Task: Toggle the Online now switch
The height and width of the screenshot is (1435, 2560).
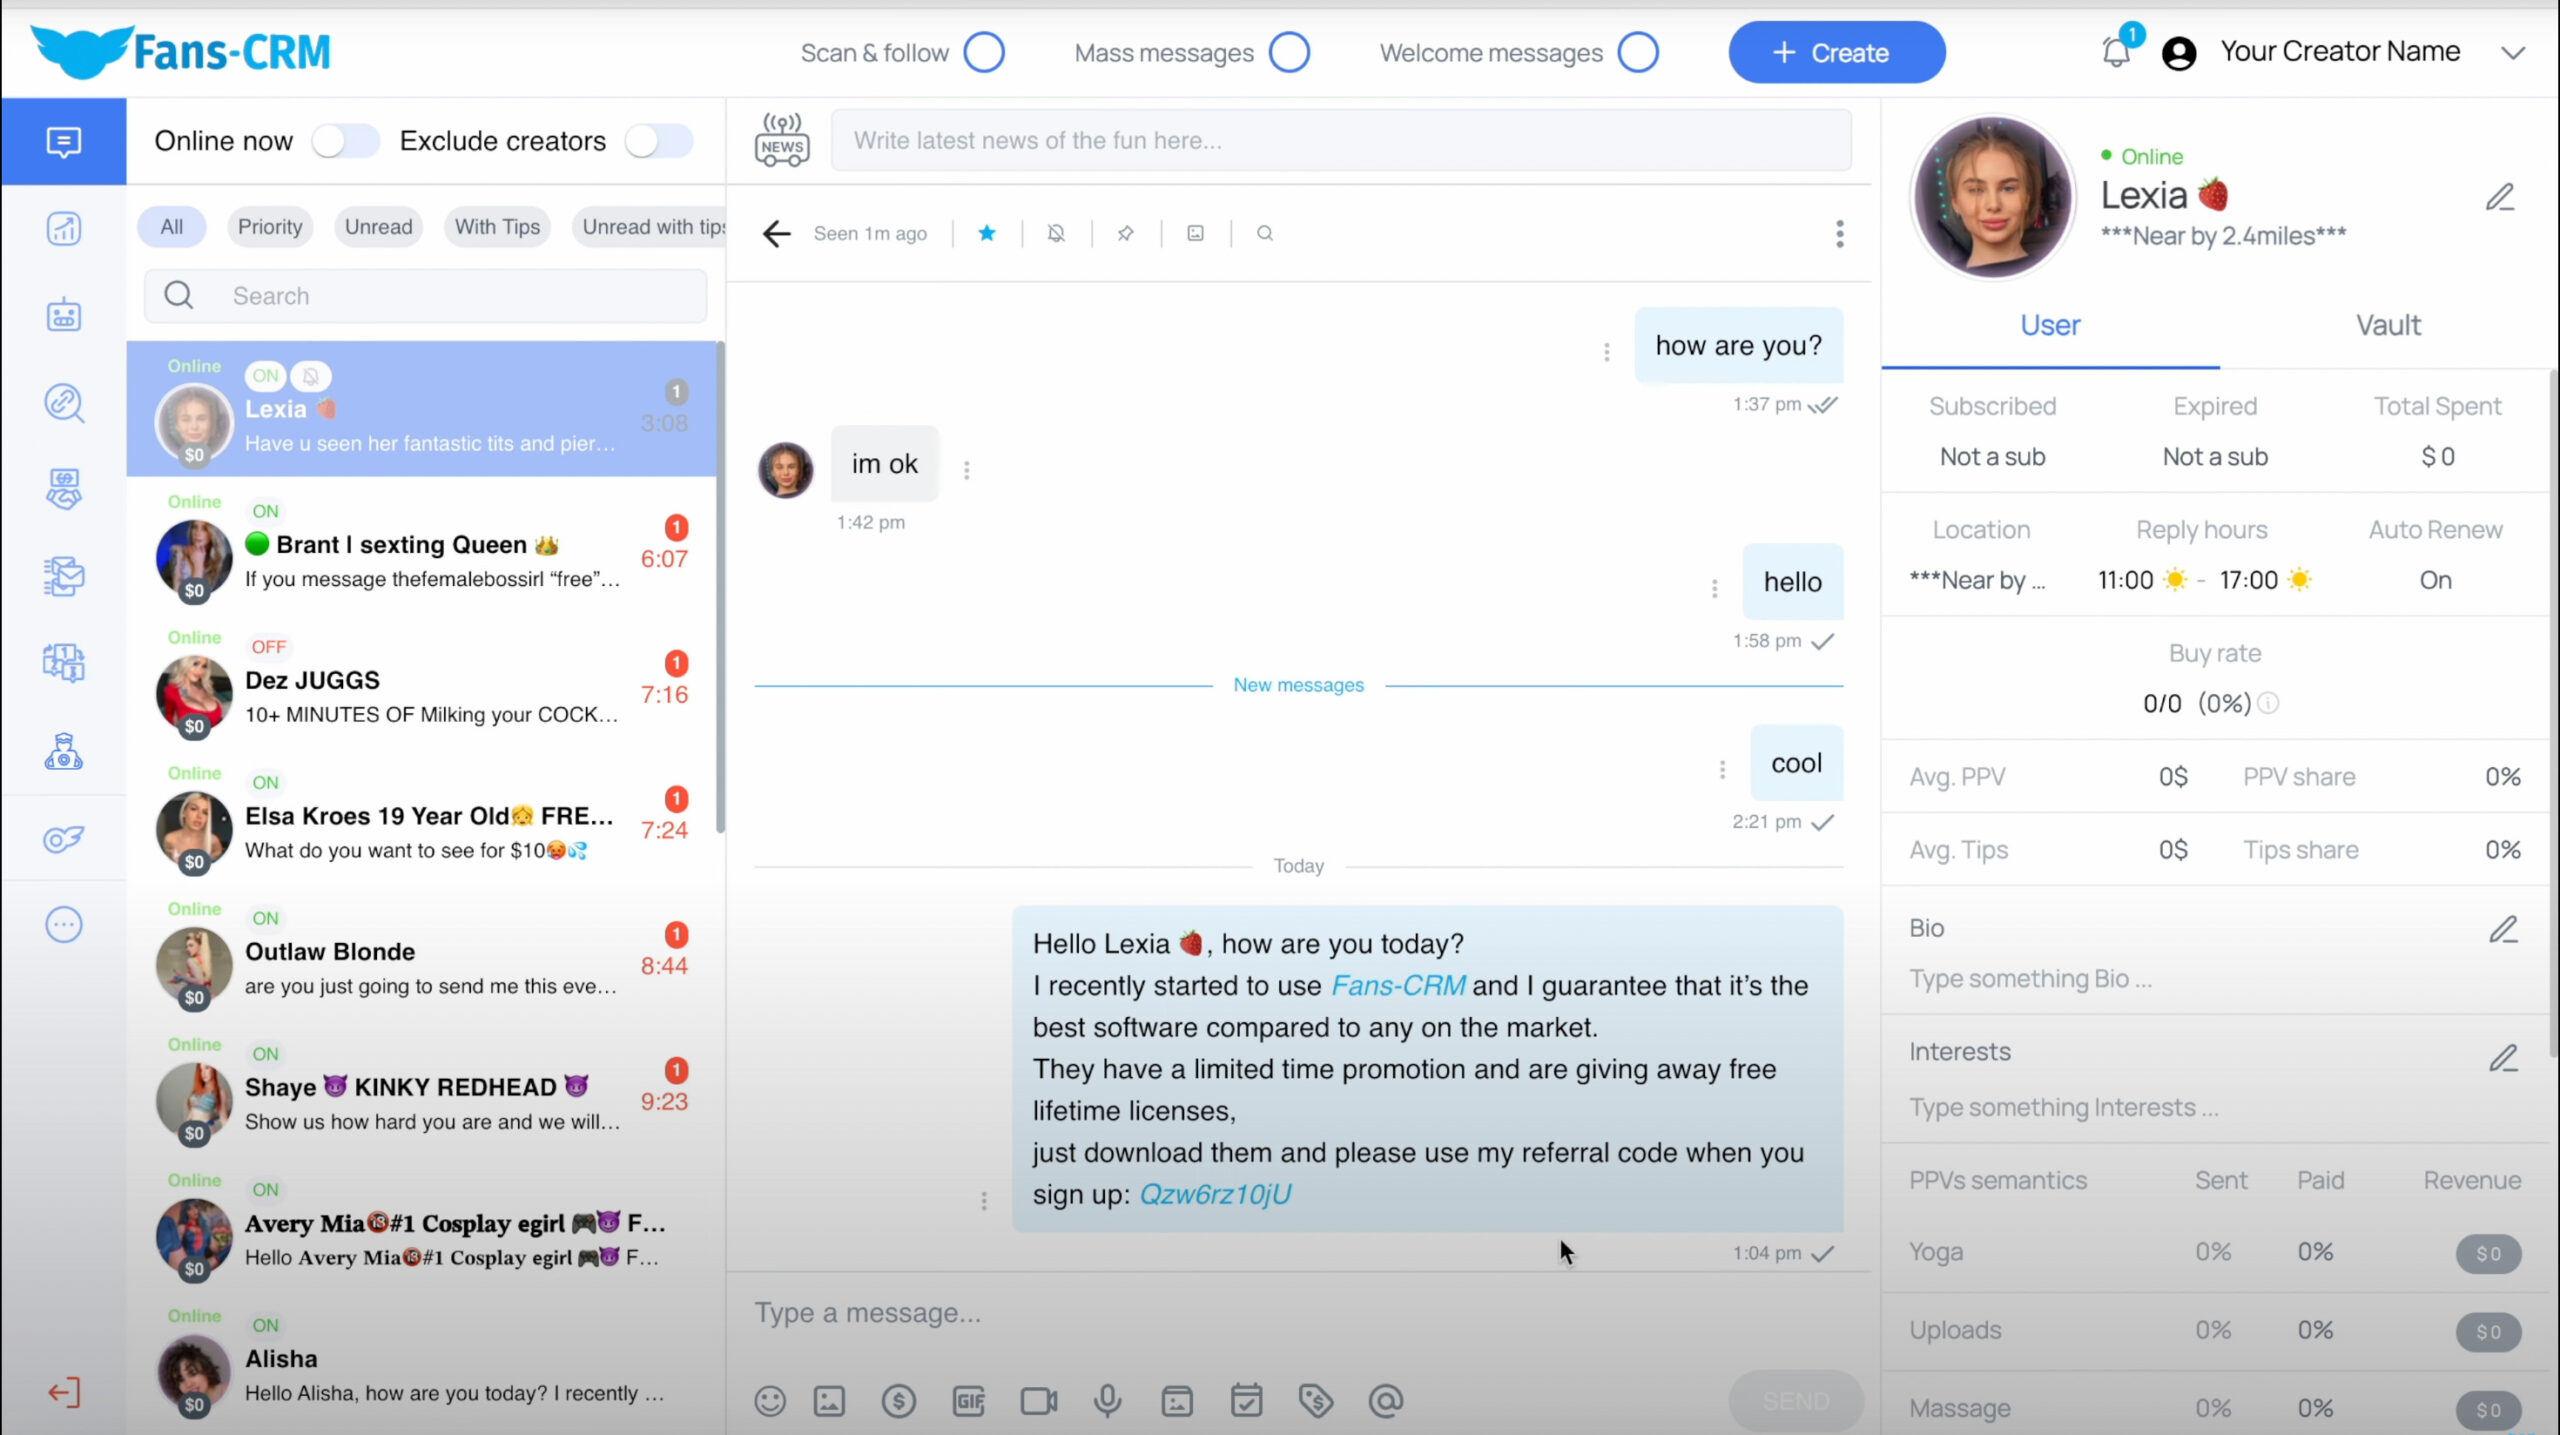Action: pos(341,141)
